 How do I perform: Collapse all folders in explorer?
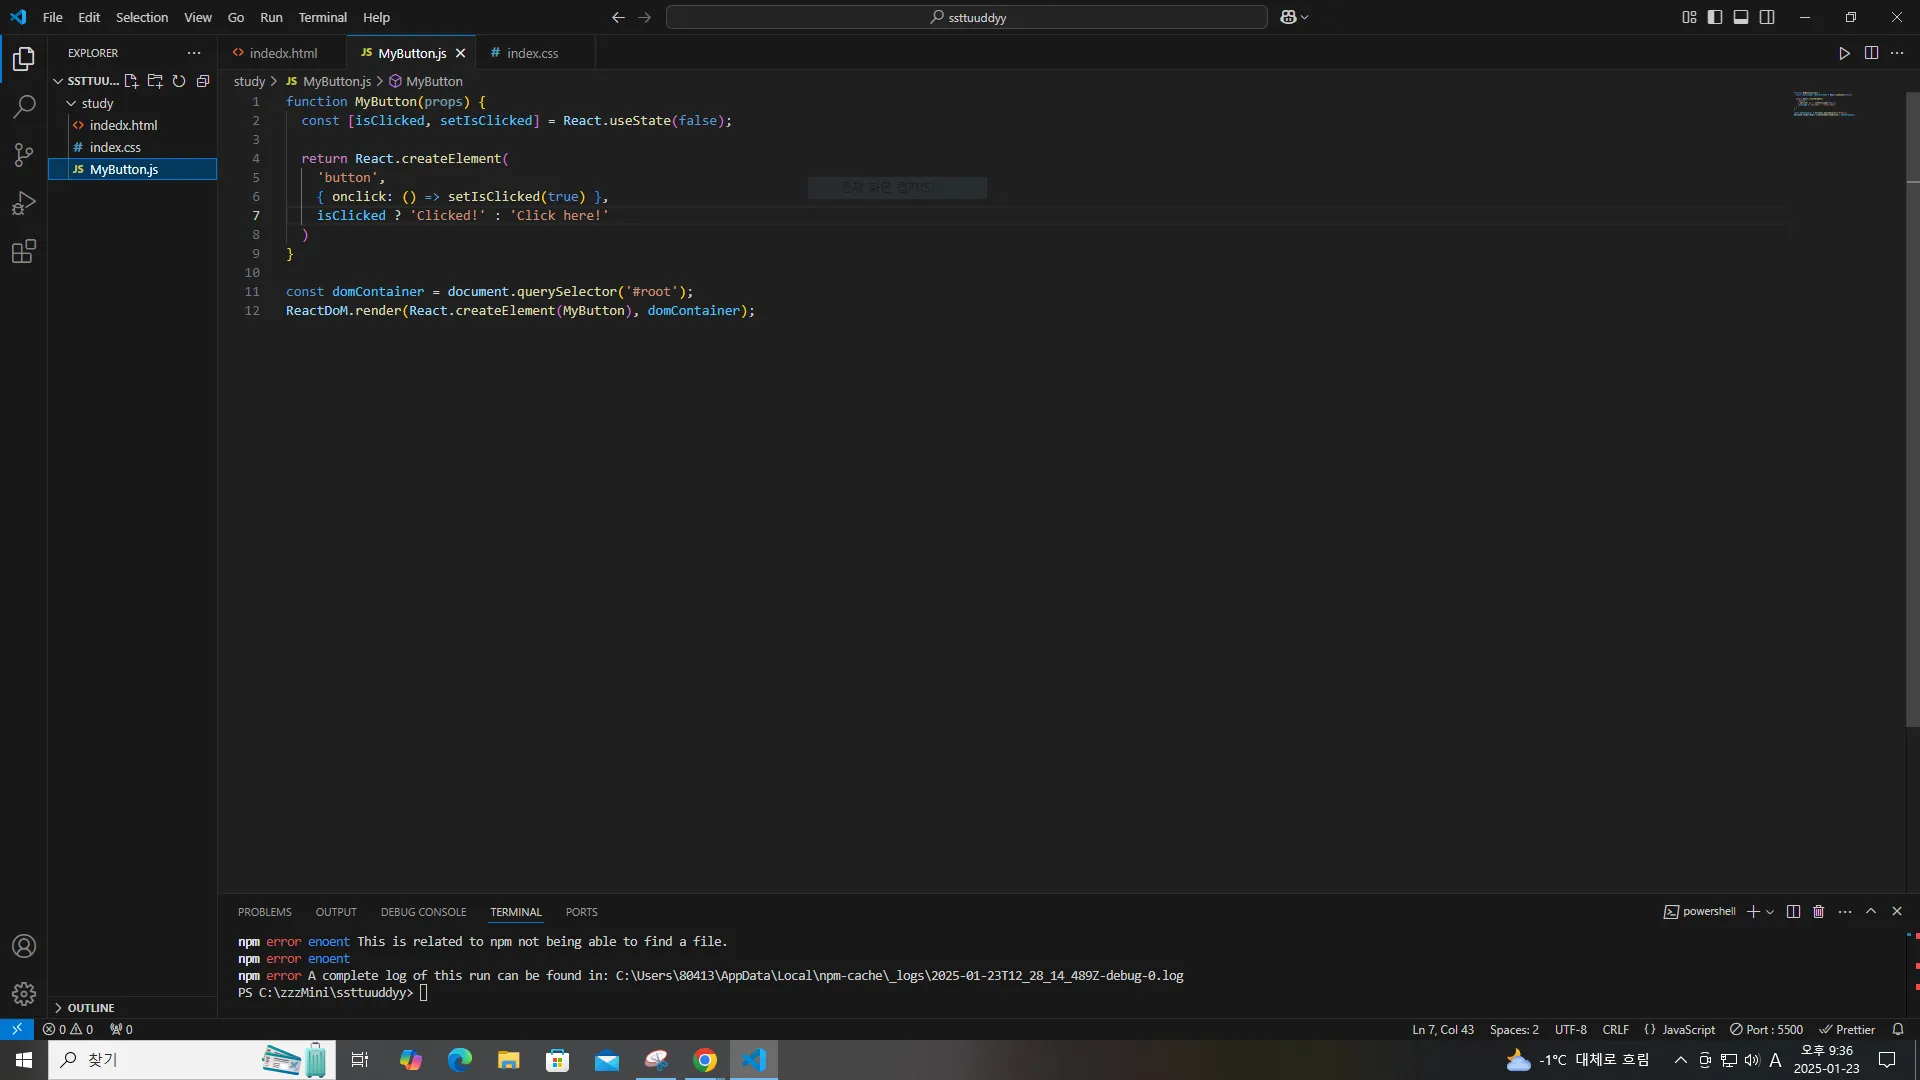coord(203,81)
